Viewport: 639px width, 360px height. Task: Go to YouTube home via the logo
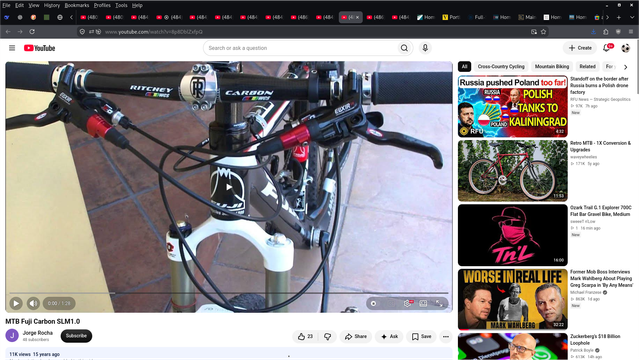(39, 48)
